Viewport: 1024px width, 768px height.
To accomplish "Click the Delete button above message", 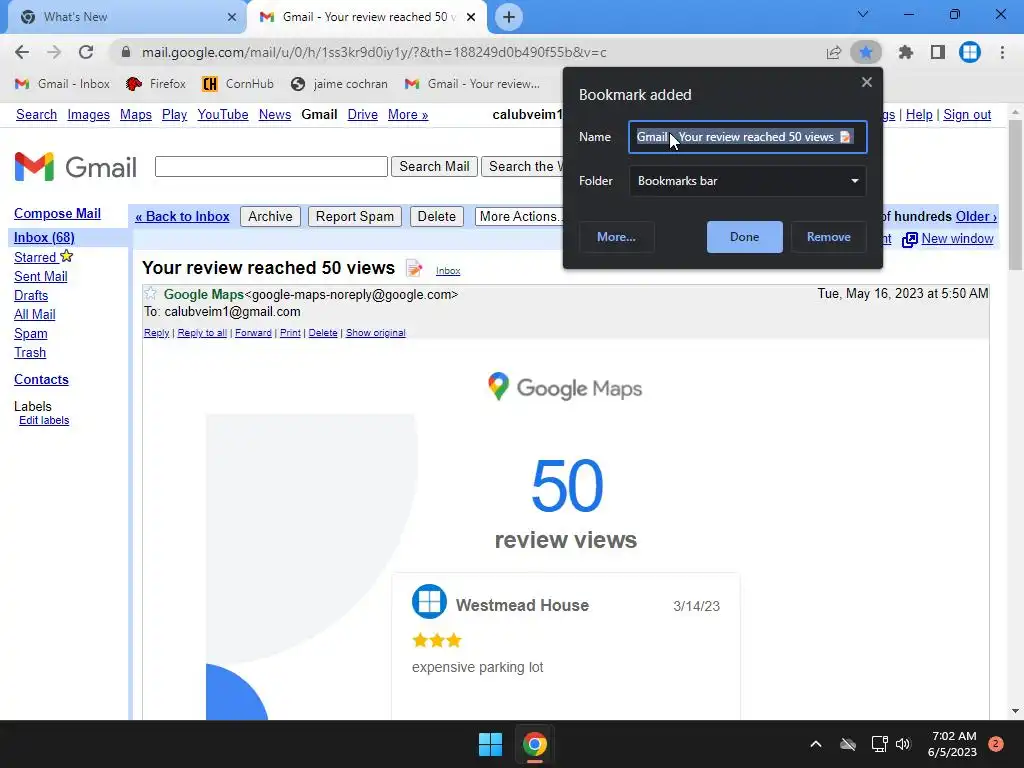I will click(436, 216).
